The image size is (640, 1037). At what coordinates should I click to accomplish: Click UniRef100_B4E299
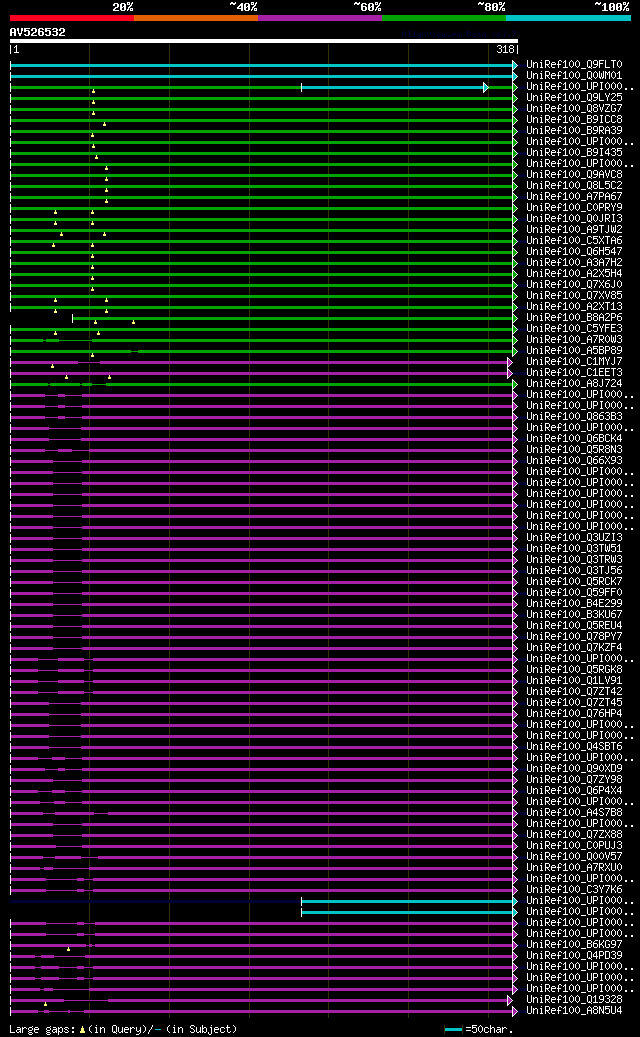point(574,603)
